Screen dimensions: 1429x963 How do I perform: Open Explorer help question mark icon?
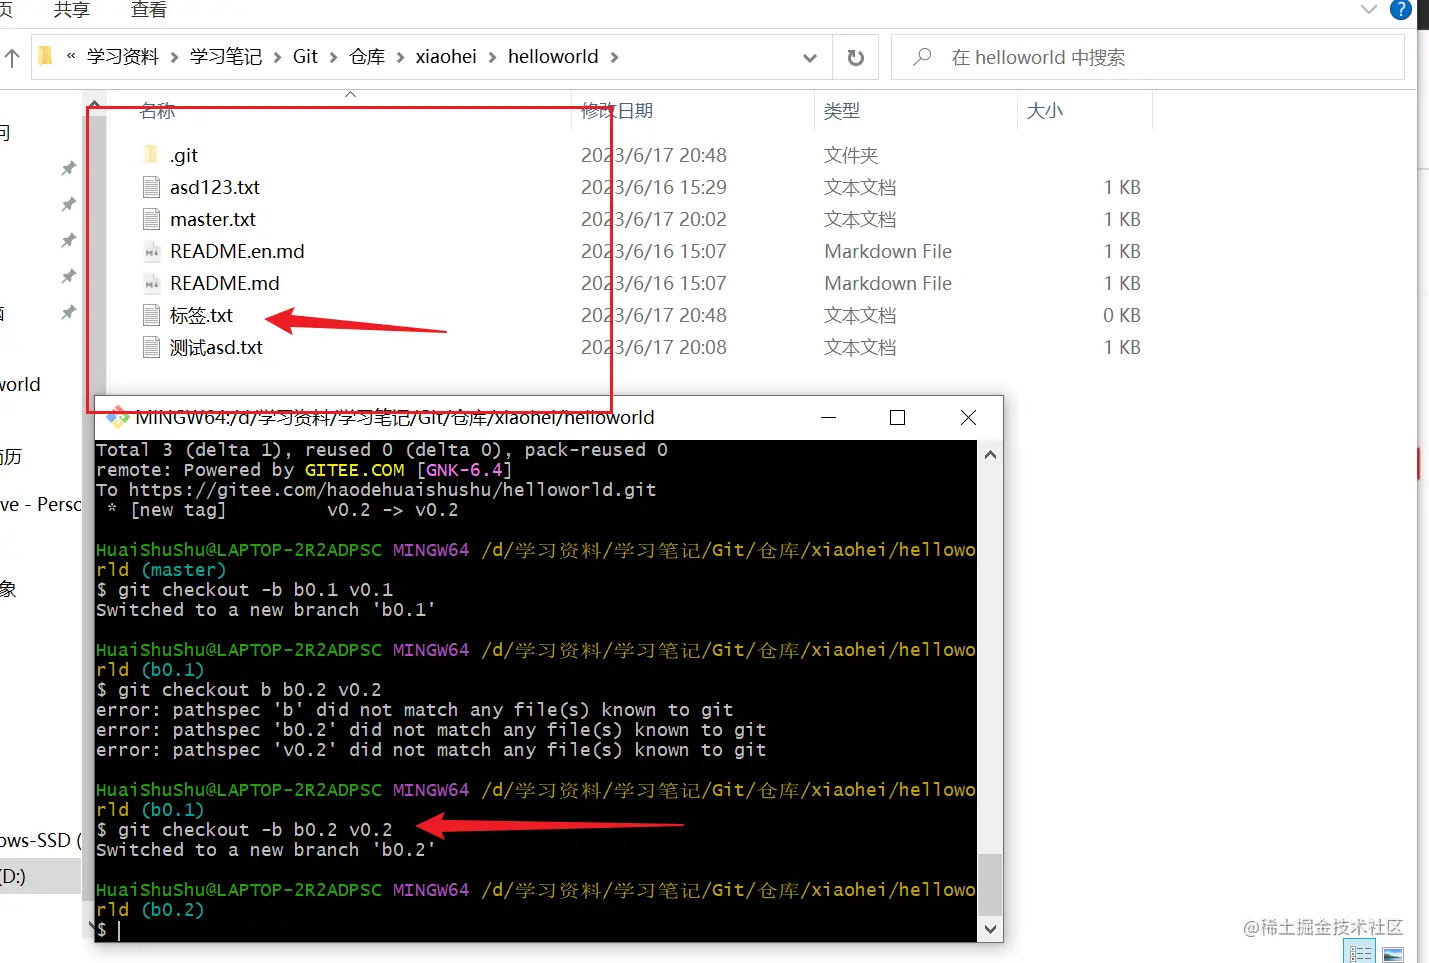click(1401, 10)
